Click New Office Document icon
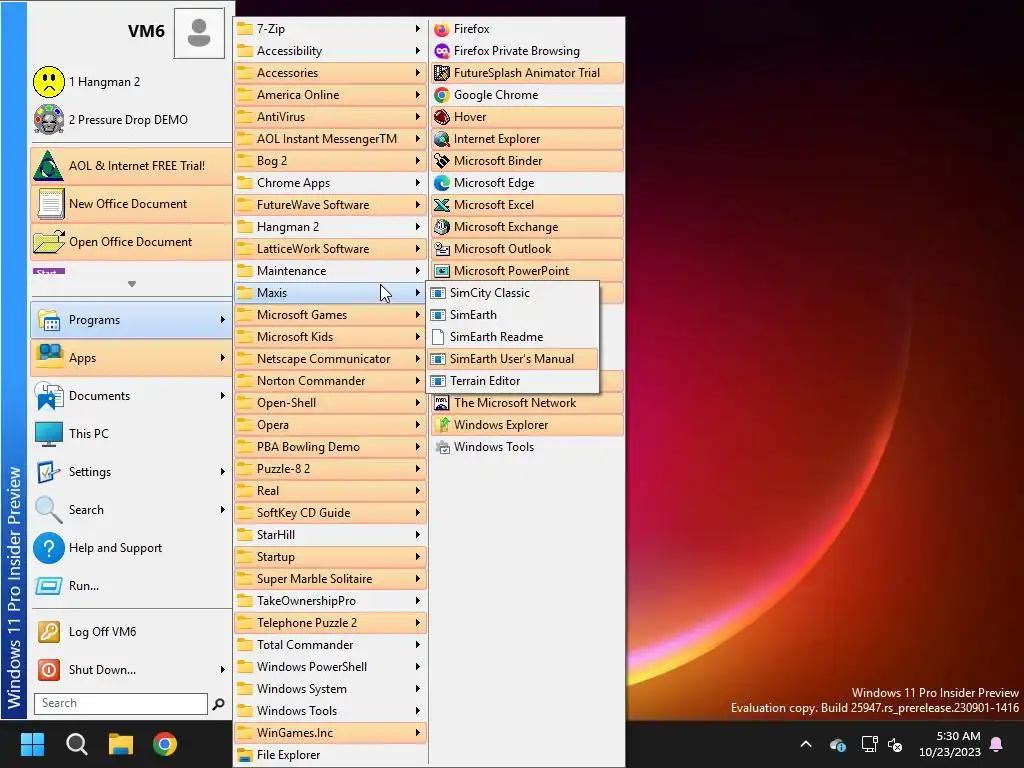 (50, 204)
